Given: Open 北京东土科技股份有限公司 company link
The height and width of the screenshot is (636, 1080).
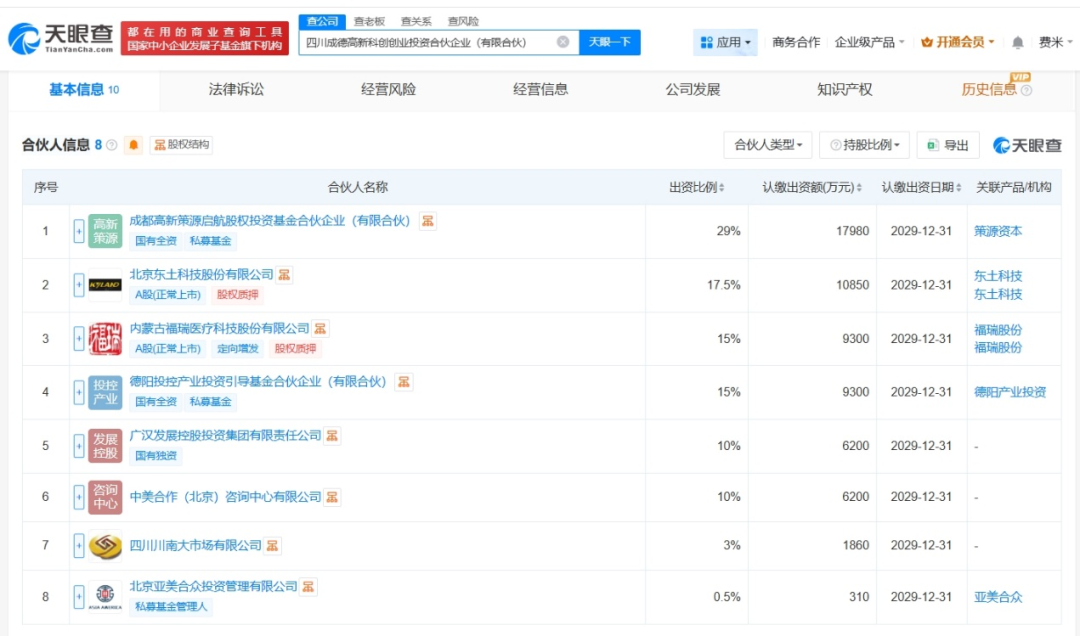Looking at the screenshot, I should pyautogui.click(x=202, y=275).
